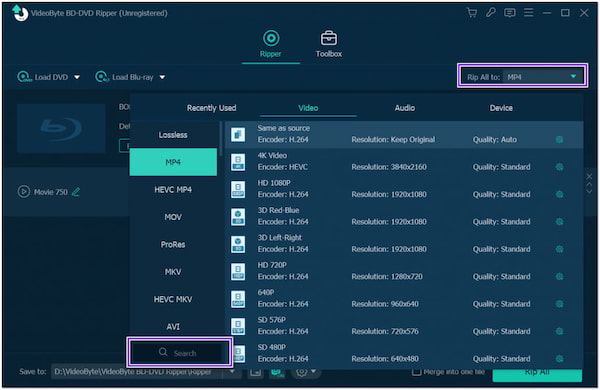Select the Audio format tab

[x=405, y=108]
